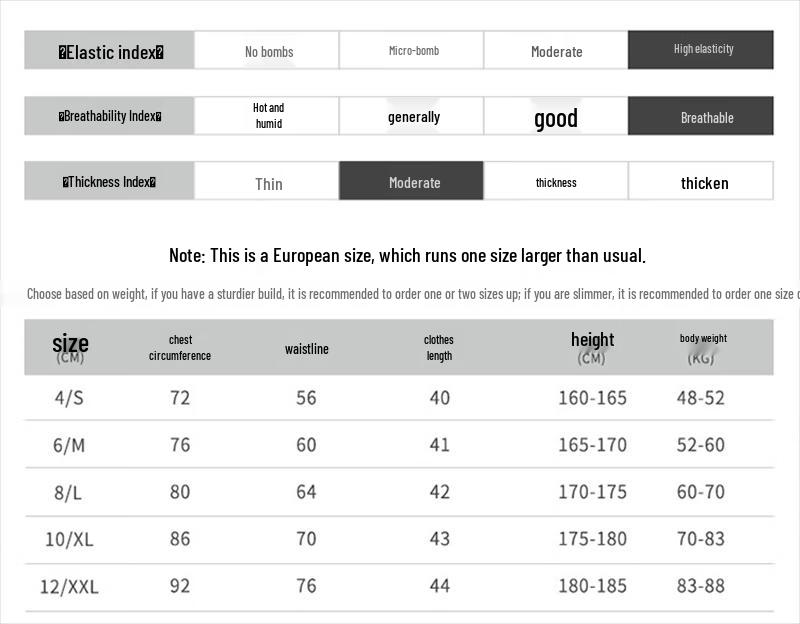Click the 10/XL size row label
The image size is (800, 624).
click(x=69, y=539)
